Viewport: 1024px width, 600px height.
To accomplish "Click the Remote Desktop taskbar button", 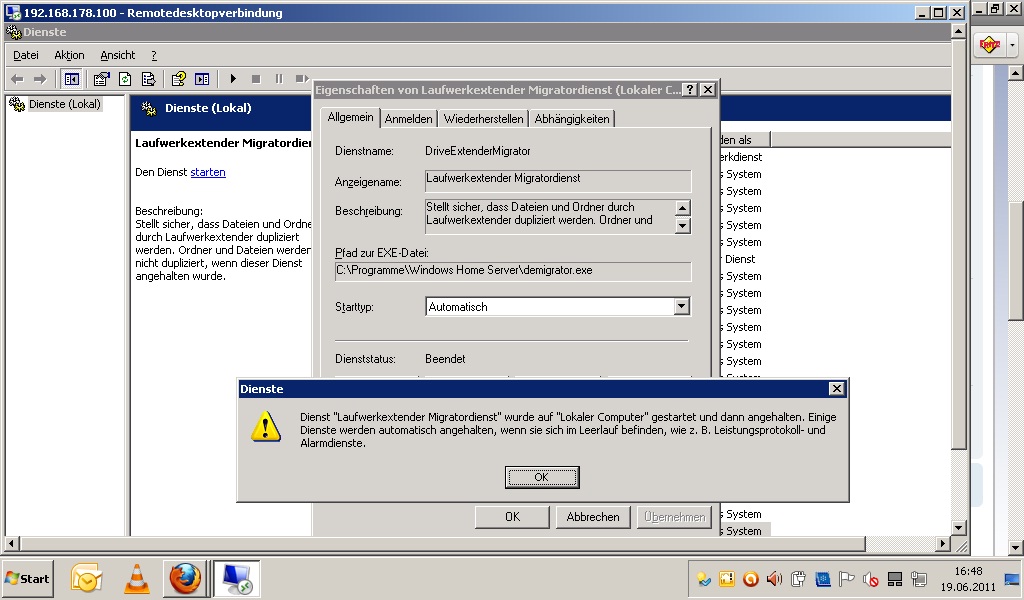I will coord(236,578).
